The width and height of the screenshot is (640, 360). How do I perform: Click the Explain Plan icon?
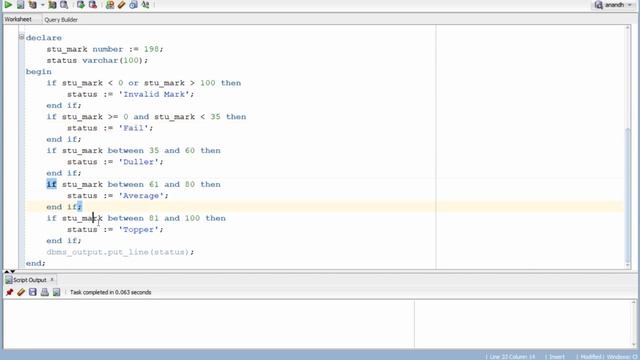(33, 5)
